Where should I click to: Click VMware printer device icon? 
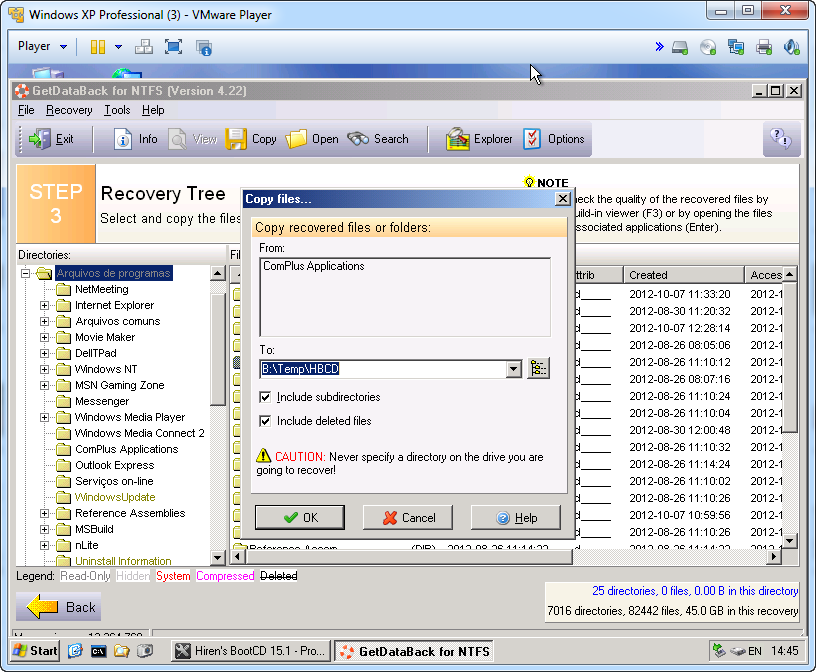click(x=764, y=47)
